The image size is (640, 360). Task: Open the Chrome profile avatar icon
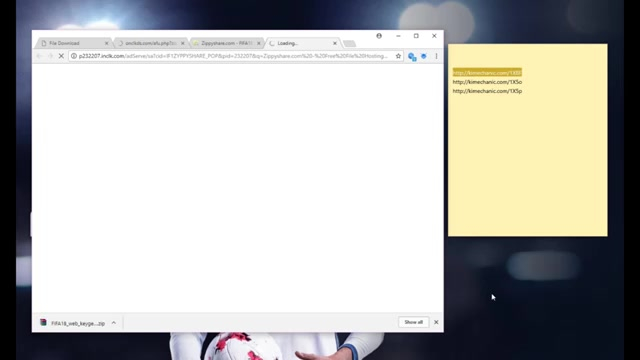(379, 36)
